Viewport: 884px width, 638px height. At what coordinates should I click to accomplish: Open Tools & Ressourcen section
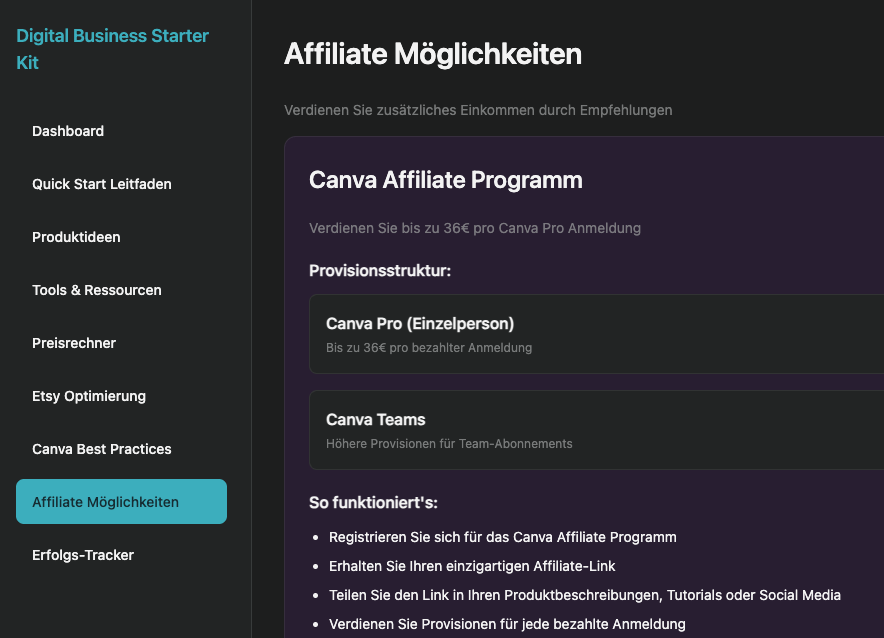tap(96, 290)
